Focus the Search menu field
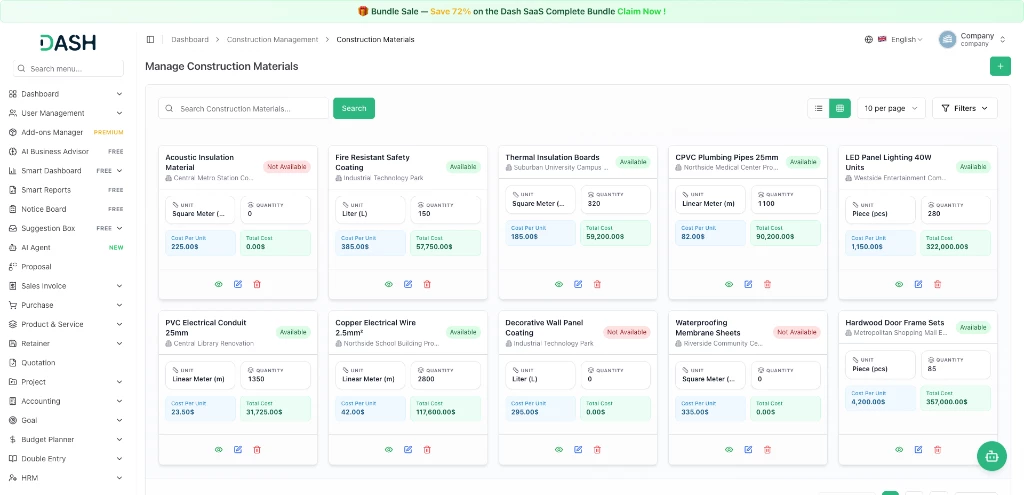The height and width of the screenshot is (495, 1024). coord(69,69)
